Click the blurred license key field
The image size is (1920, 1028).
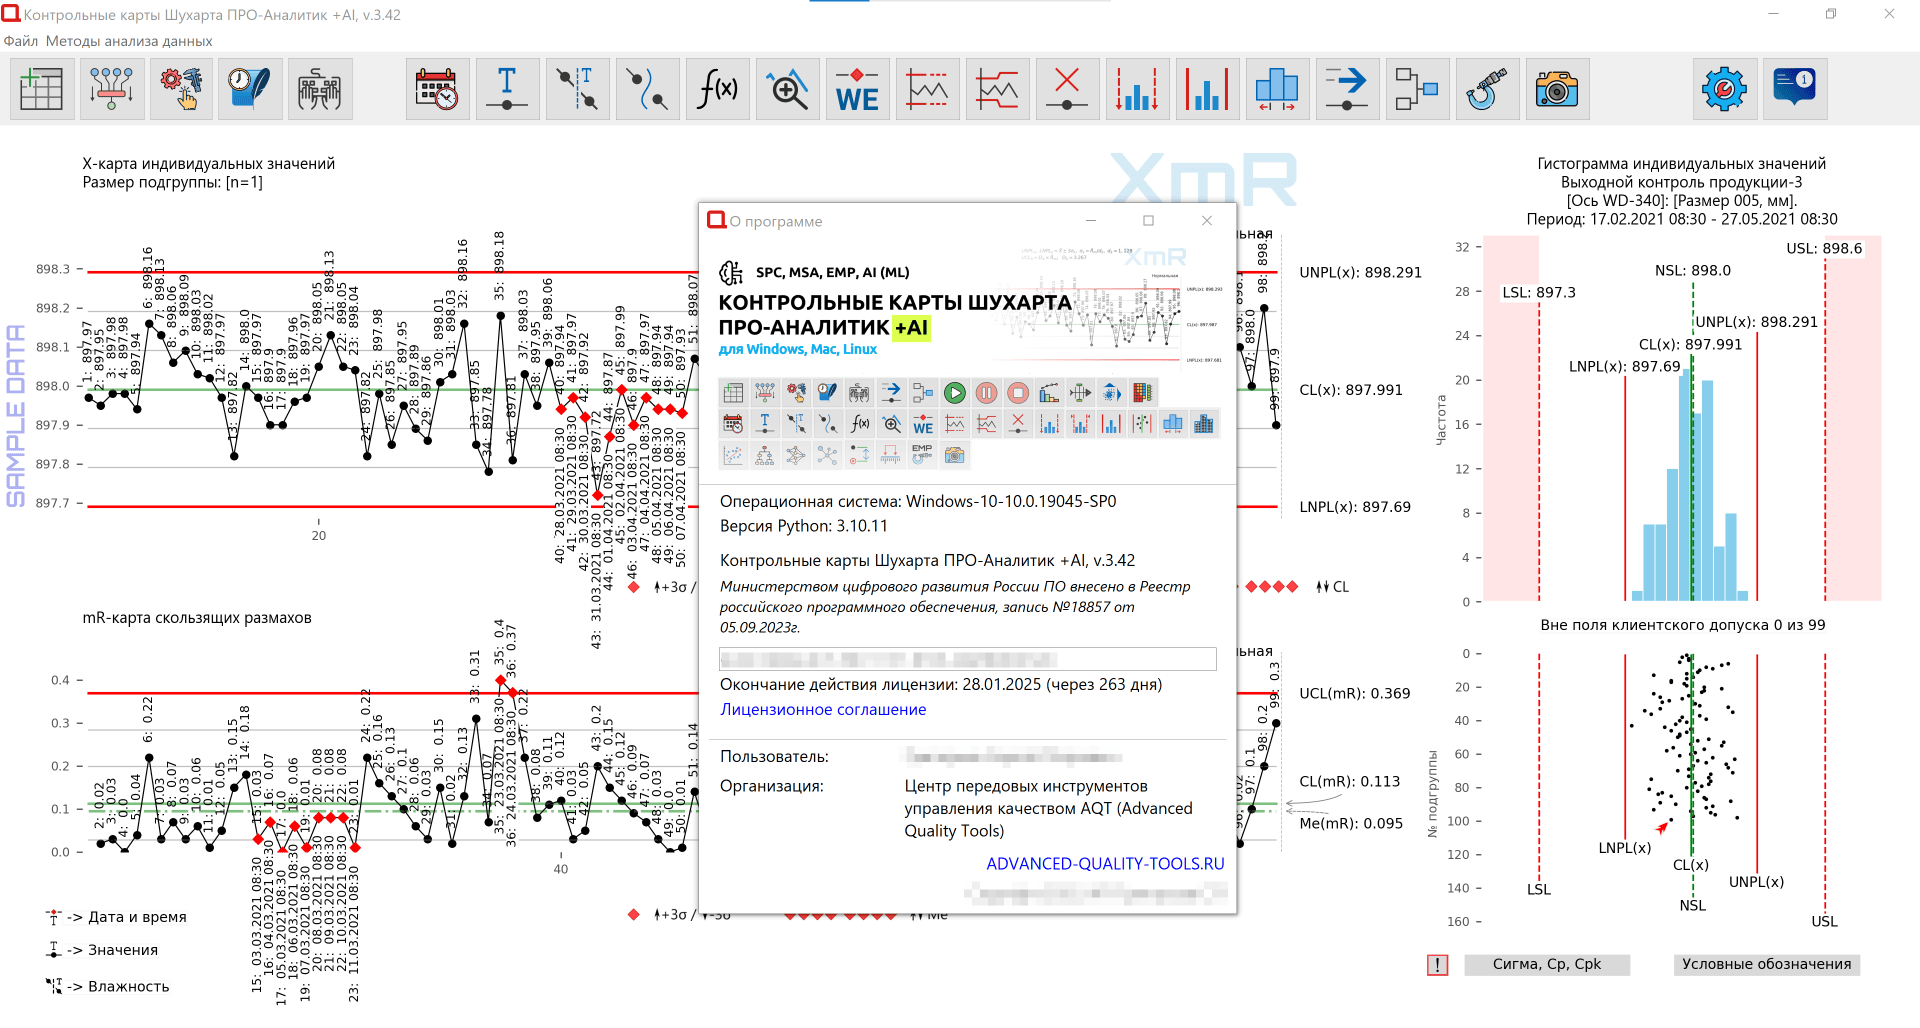pos(967,659)
